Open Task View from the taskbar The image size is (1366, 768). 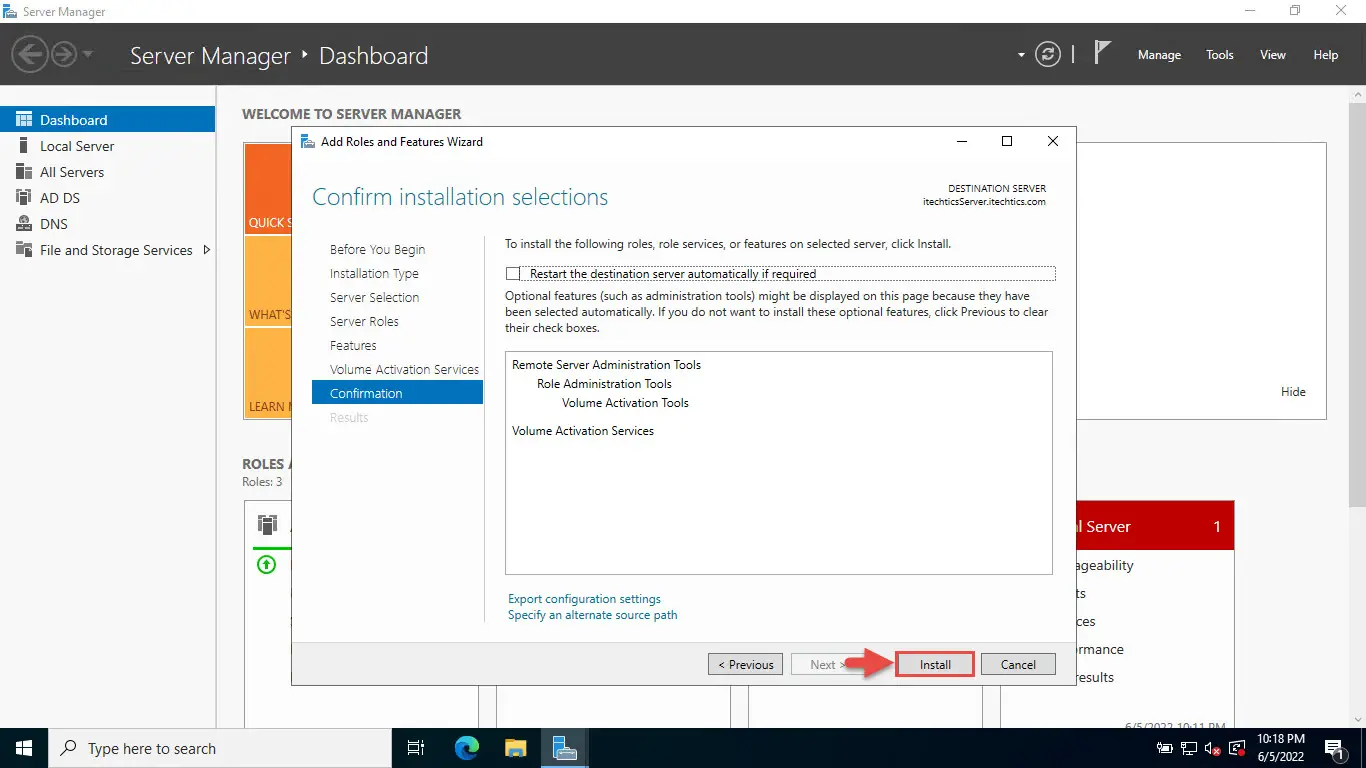[x=416, y=748]
